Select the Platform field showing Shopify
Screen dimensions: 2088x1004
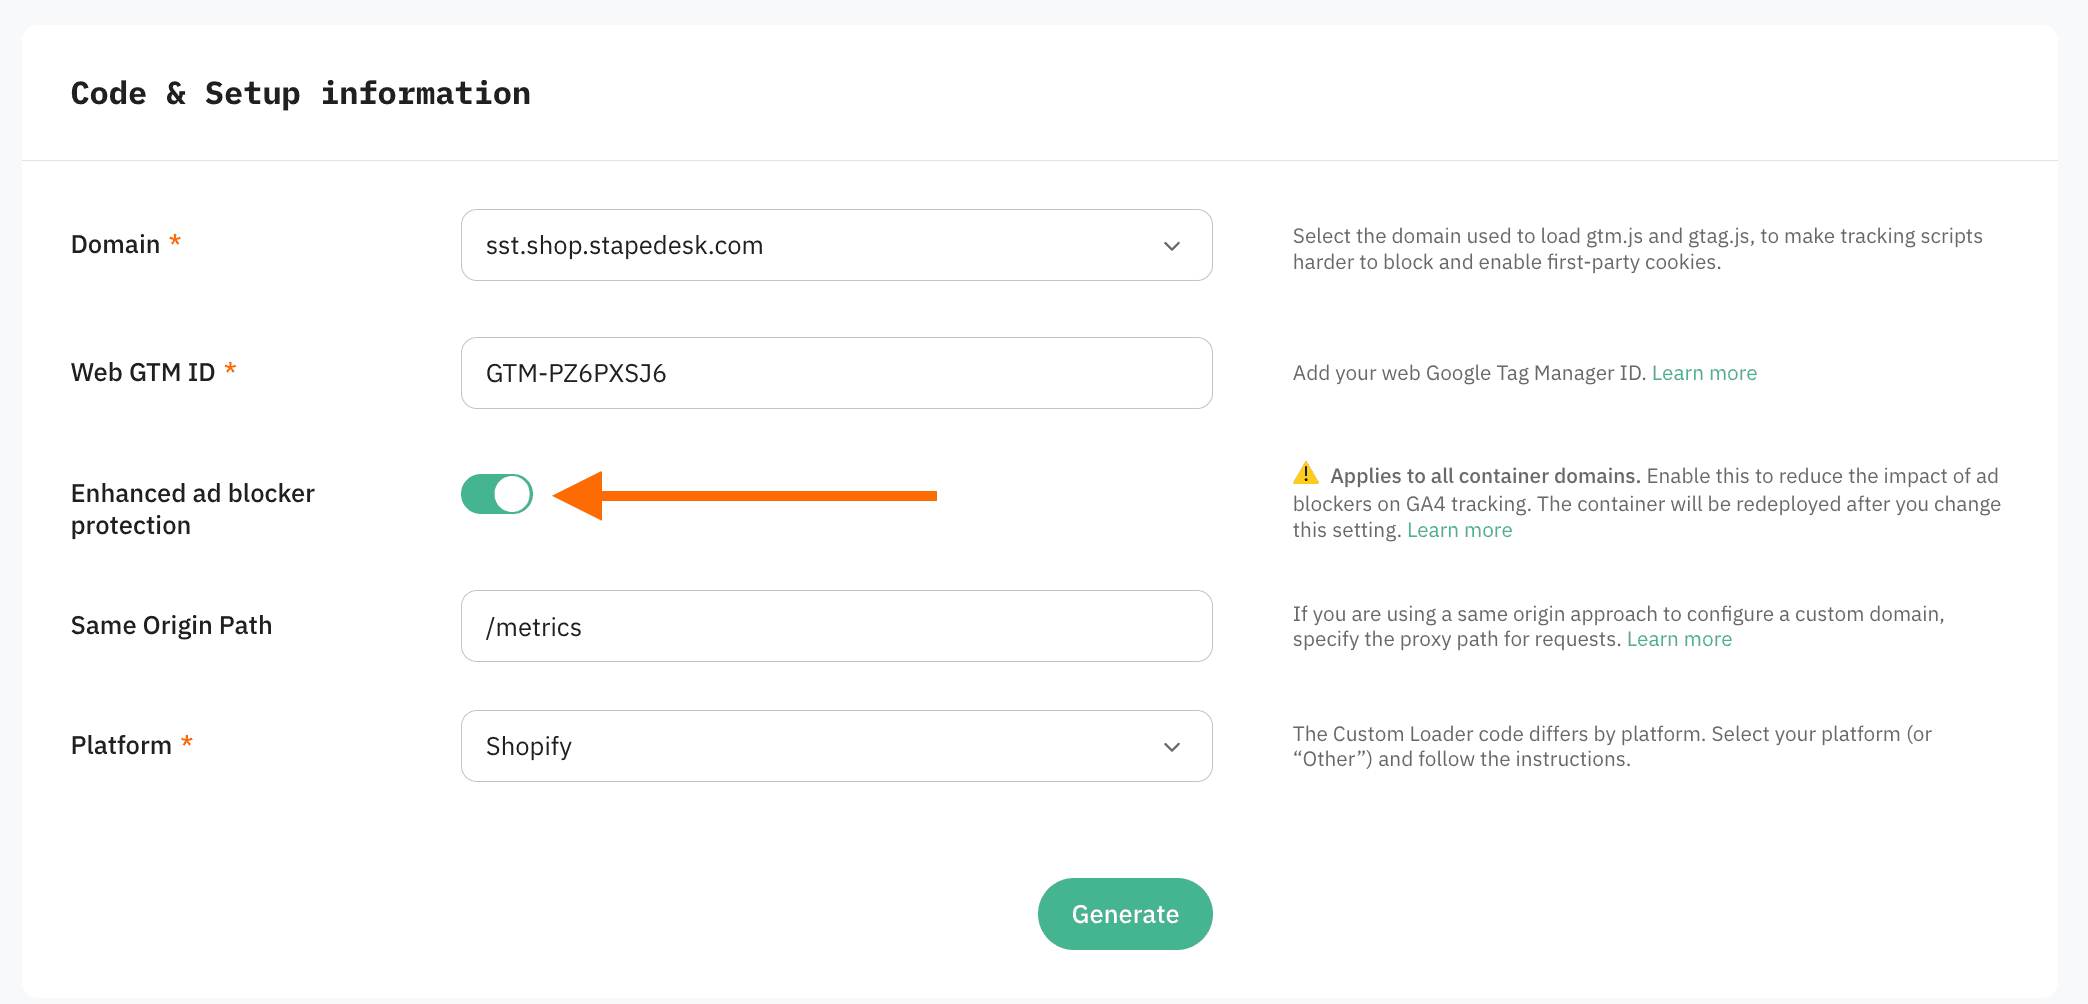[x=836, y=746]
